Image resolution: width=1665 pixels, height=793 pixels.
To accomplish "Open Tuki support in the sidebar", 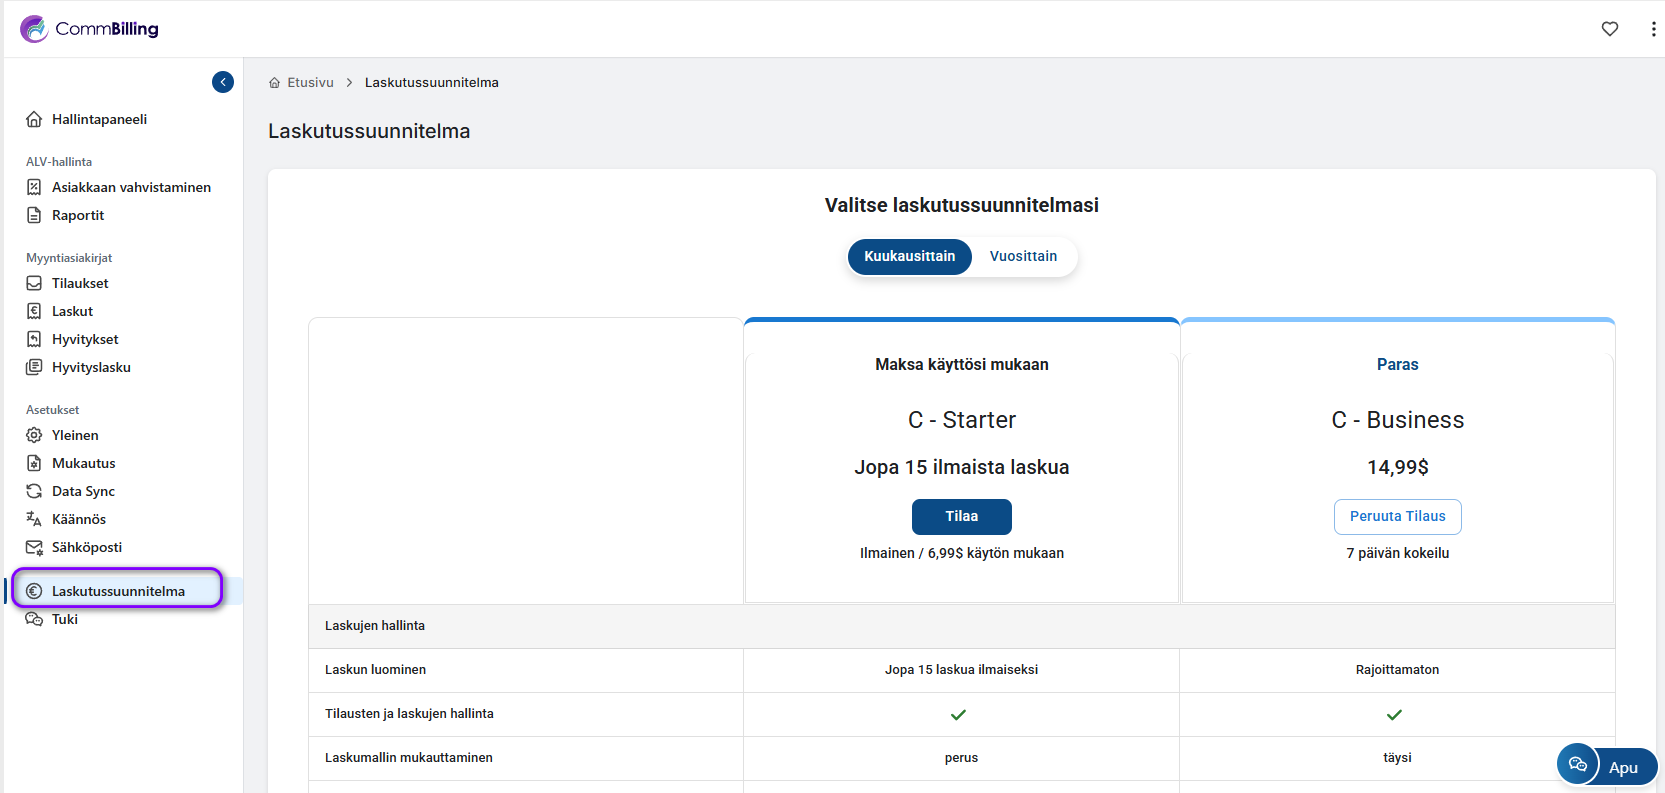I will [x=65, y=619].
